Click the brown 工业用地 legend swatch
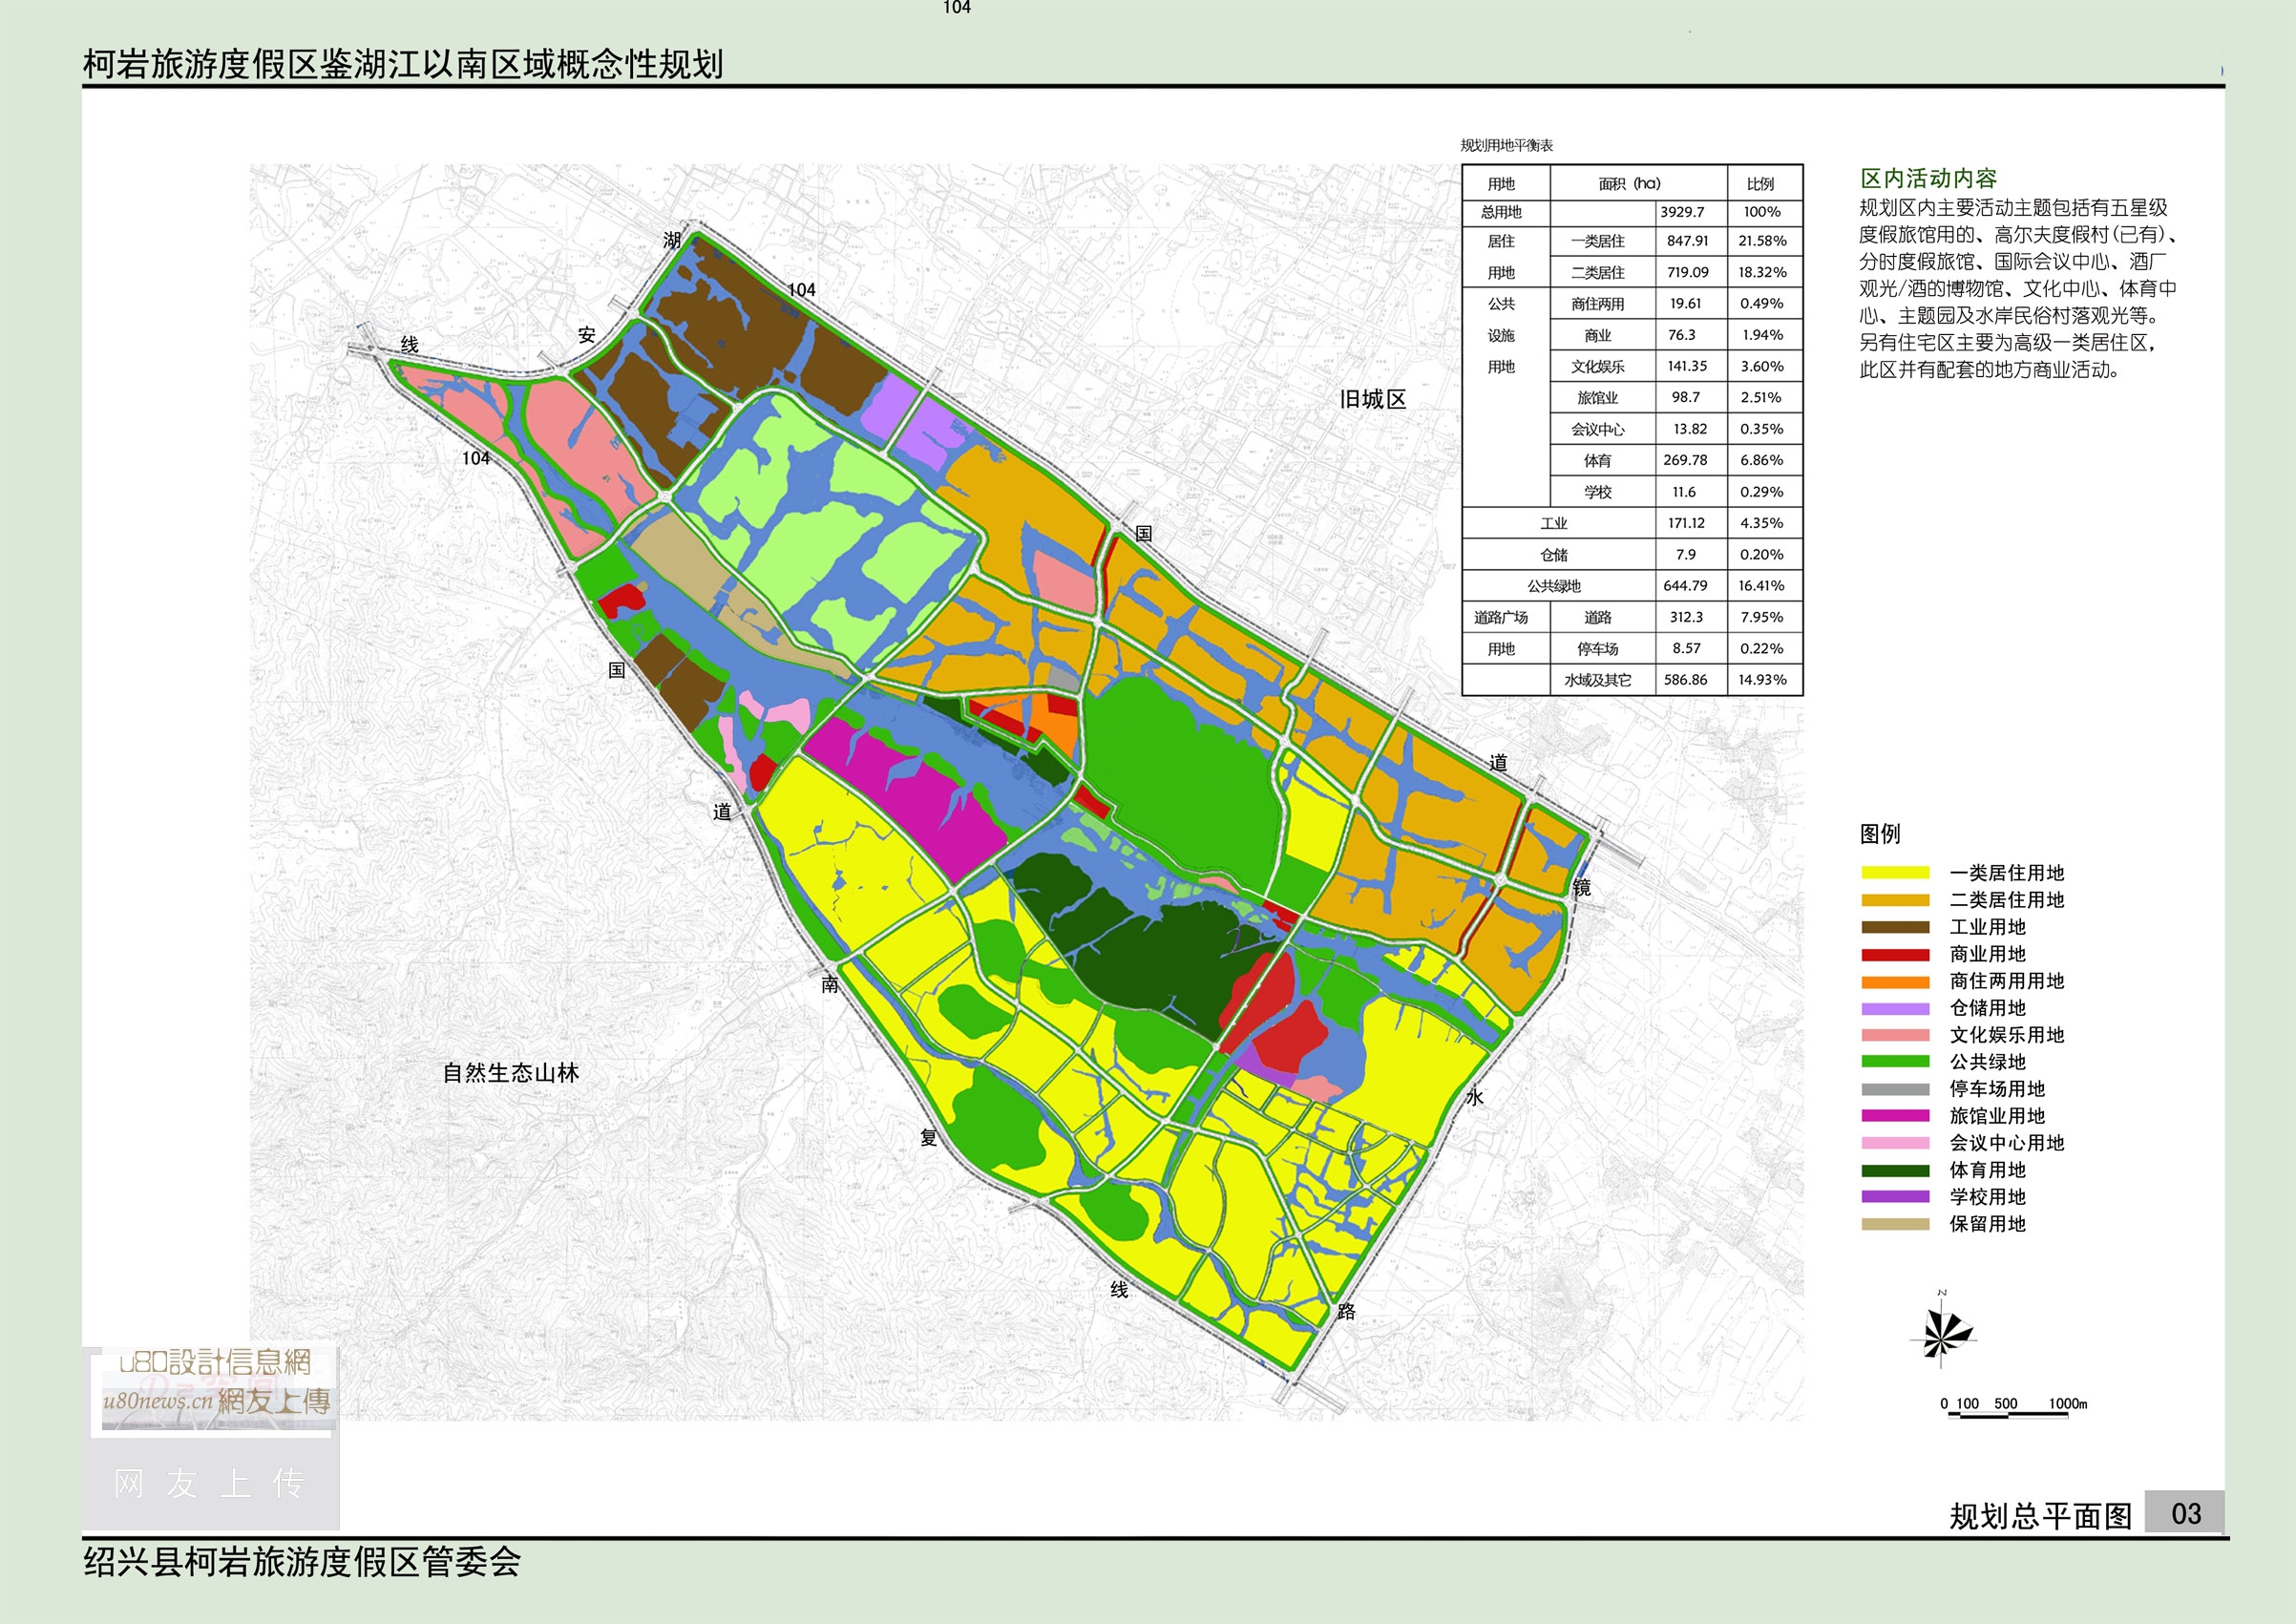Screen dimensions: 2296x1624 (1895, 926)
